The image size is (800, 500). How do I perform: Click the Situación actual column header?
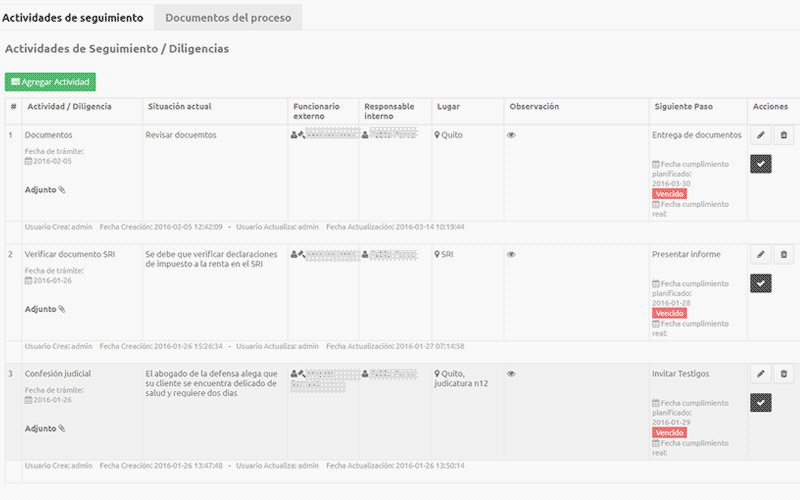pyautogui.click(x=179, y=106)
